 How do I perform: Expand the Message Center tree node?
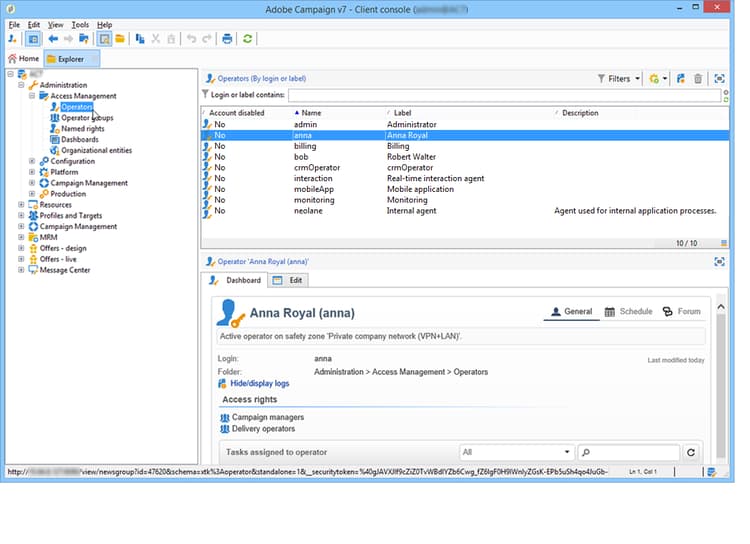(21, 270)
